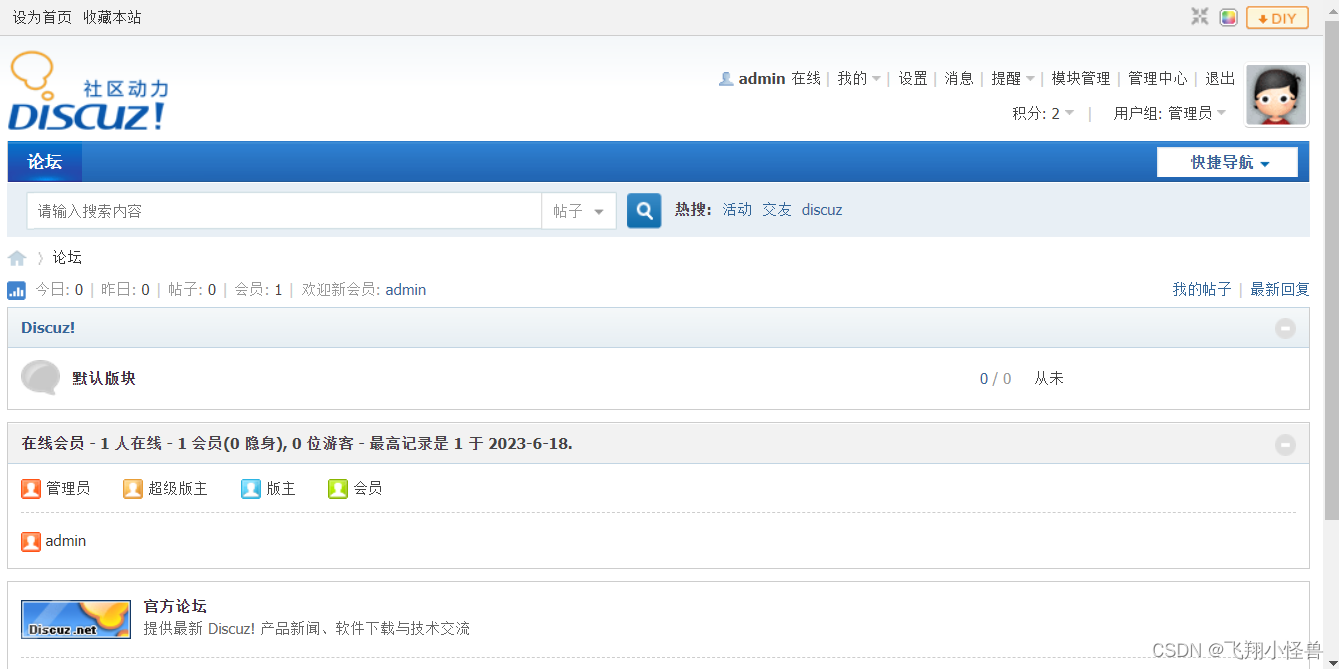Click the search input field
The width and height of the screenshot is (1339, 669).
click(280, 210)
